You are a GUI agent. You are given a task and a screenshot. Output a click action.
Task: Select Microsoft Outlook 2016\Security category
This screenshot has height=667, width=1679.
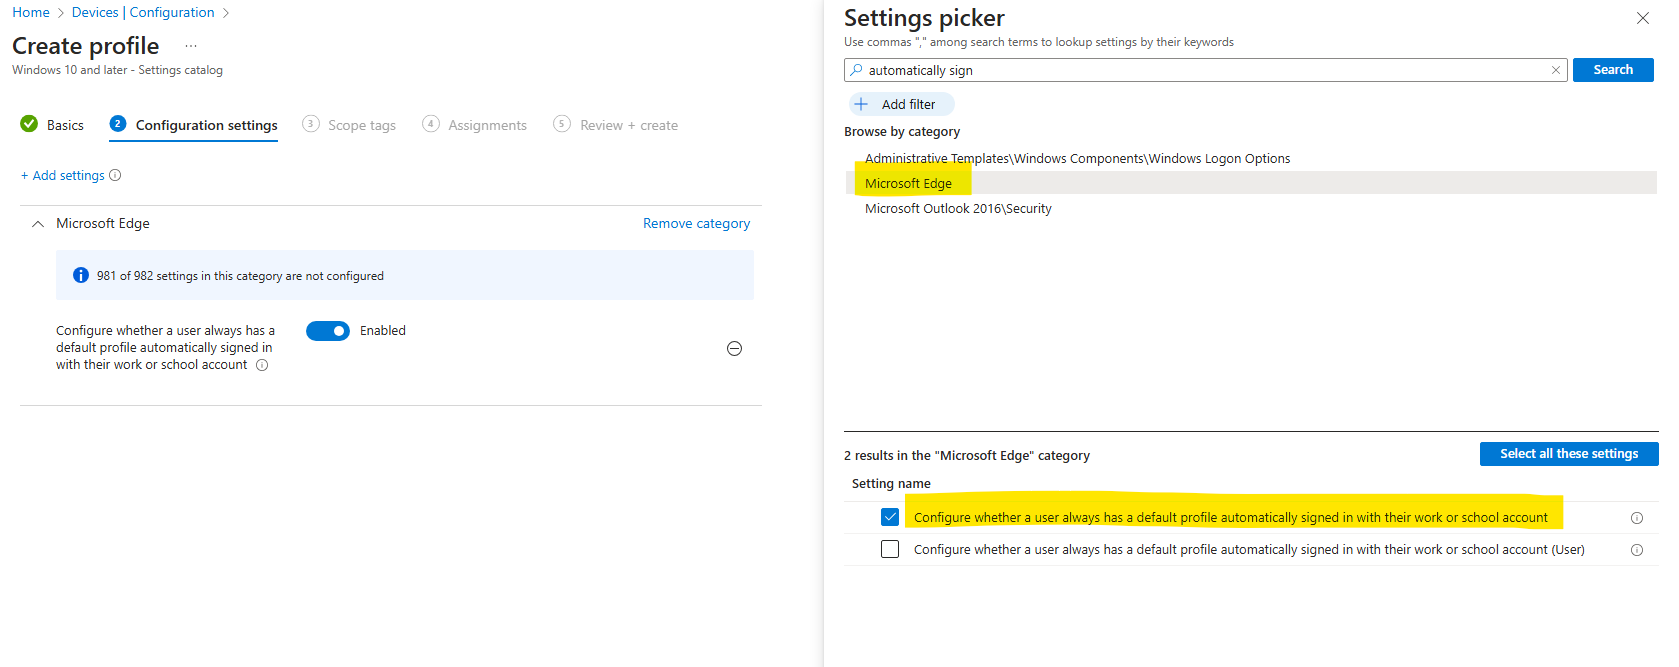pos(958,208)
